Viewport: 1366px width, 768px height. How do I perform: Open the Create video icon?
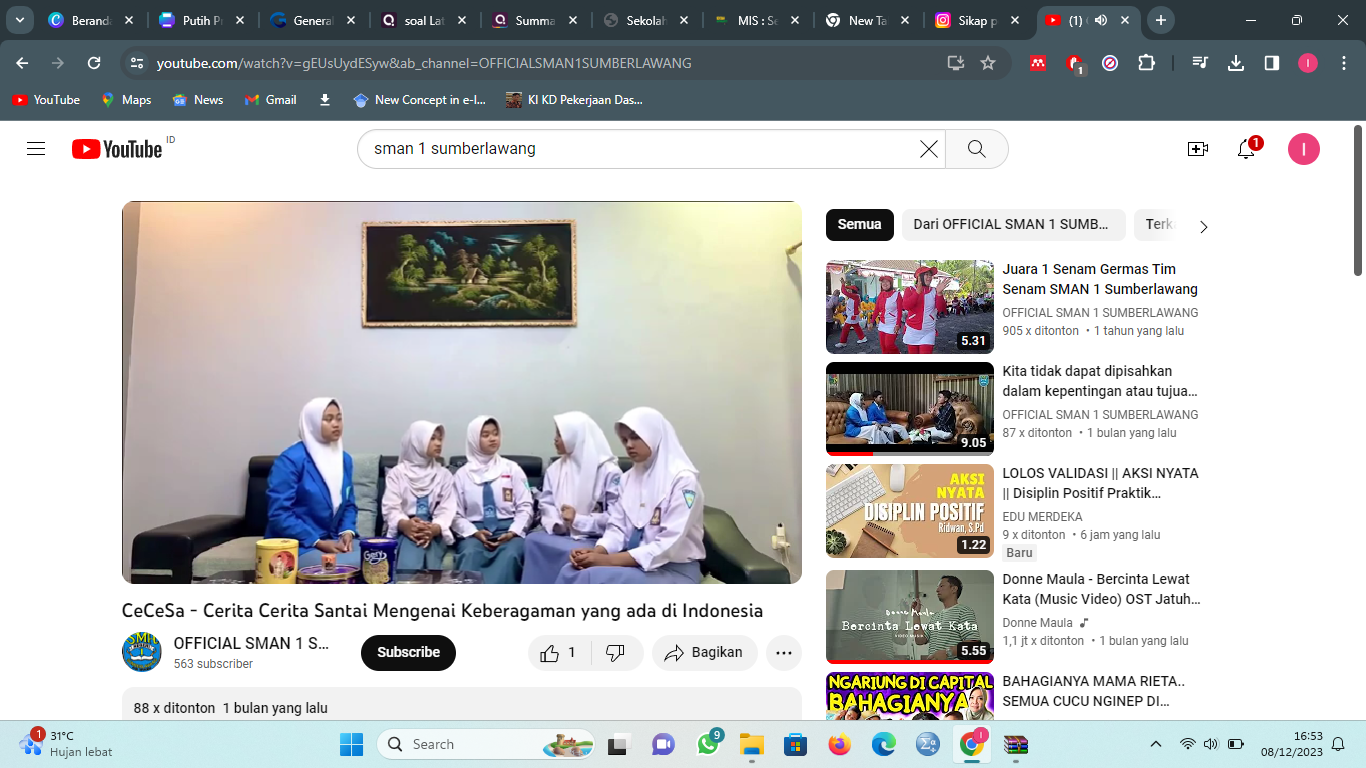tap(1197, 149)
